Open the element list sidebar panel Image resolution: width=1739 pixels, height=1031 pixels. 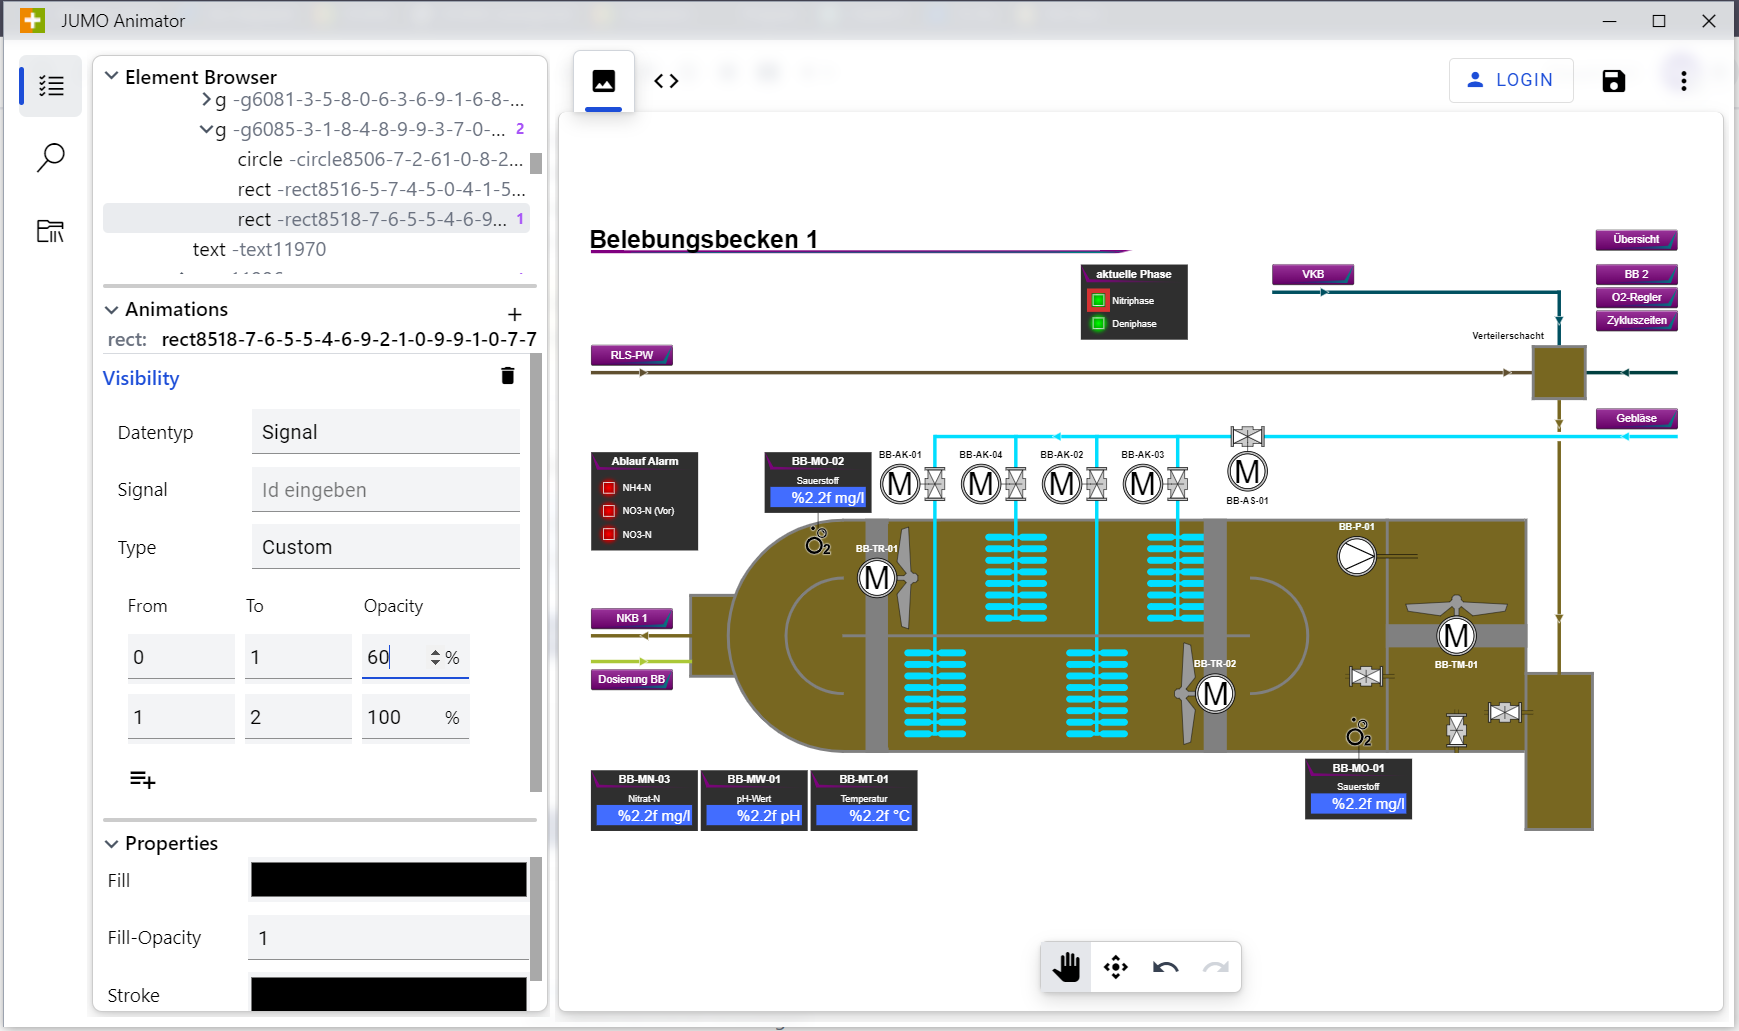pyautogui.click(x=51, y=86)
